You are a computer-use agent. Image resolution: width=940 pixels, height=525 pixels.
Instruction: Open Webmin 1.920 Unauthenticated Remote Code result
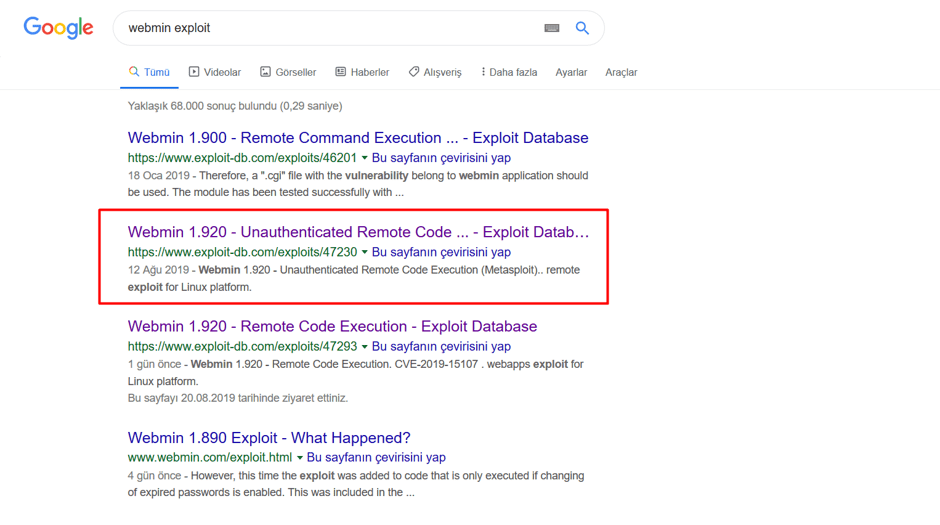(x=358, y=232)
